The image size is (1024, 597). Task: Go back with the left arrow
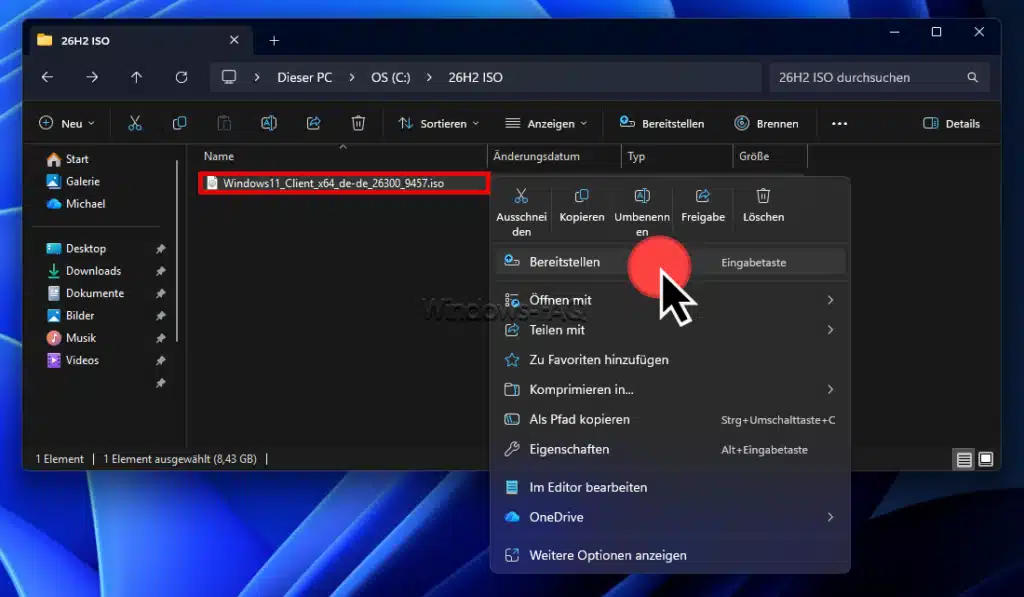click(x=47, y=77)
